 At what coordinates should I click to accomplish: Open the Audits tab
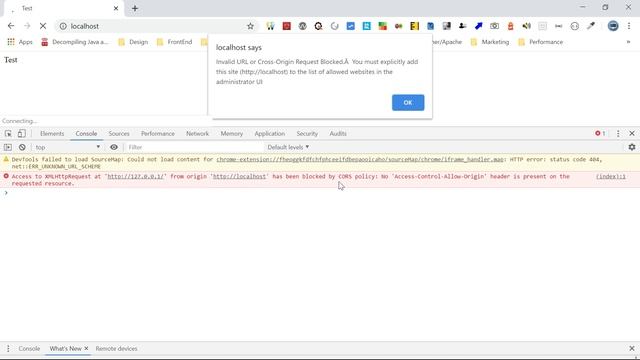click(x=338, y=133)
